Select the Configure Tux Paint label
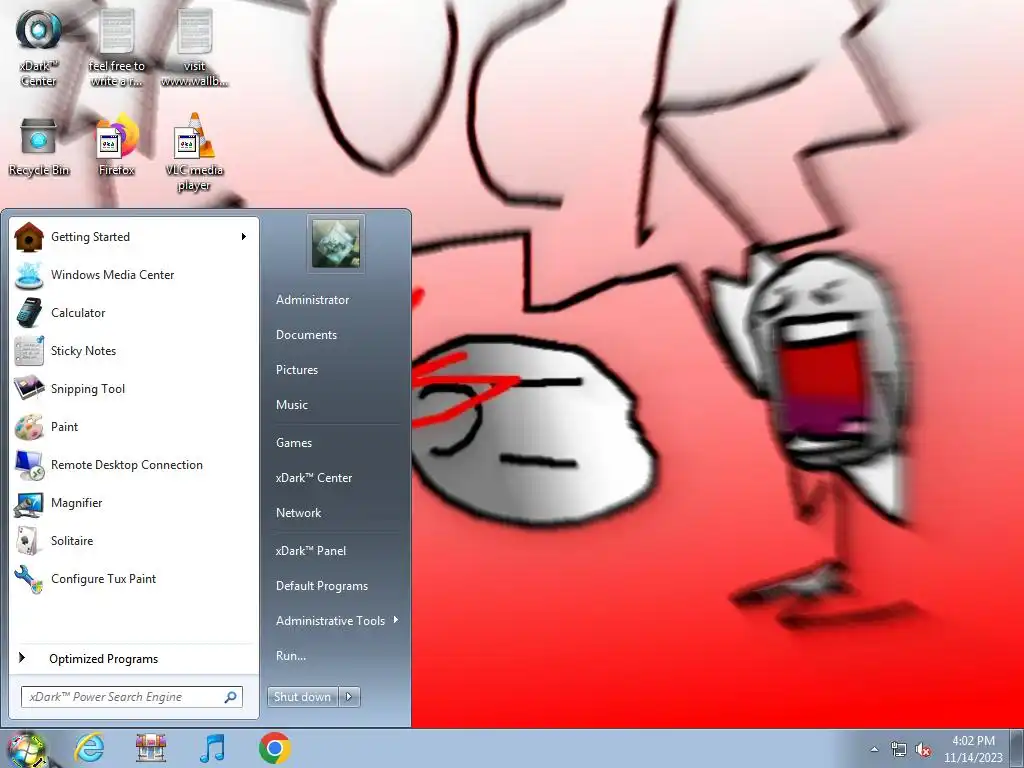The width and height of the screenshot is (1024, 768). [103, 579]
